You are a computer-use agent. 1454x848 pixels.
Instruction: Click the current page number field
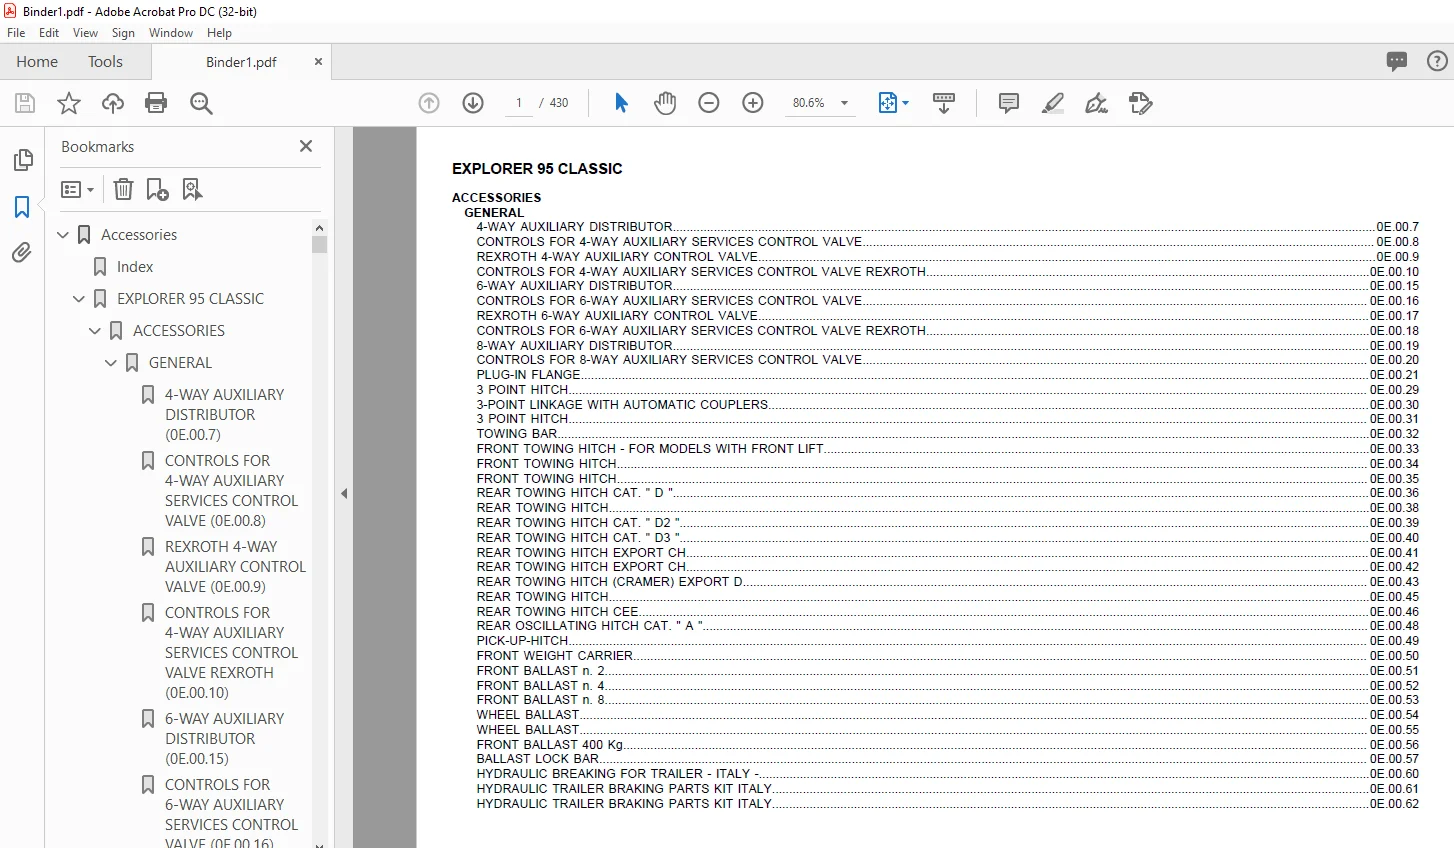(x=518, y=103)
